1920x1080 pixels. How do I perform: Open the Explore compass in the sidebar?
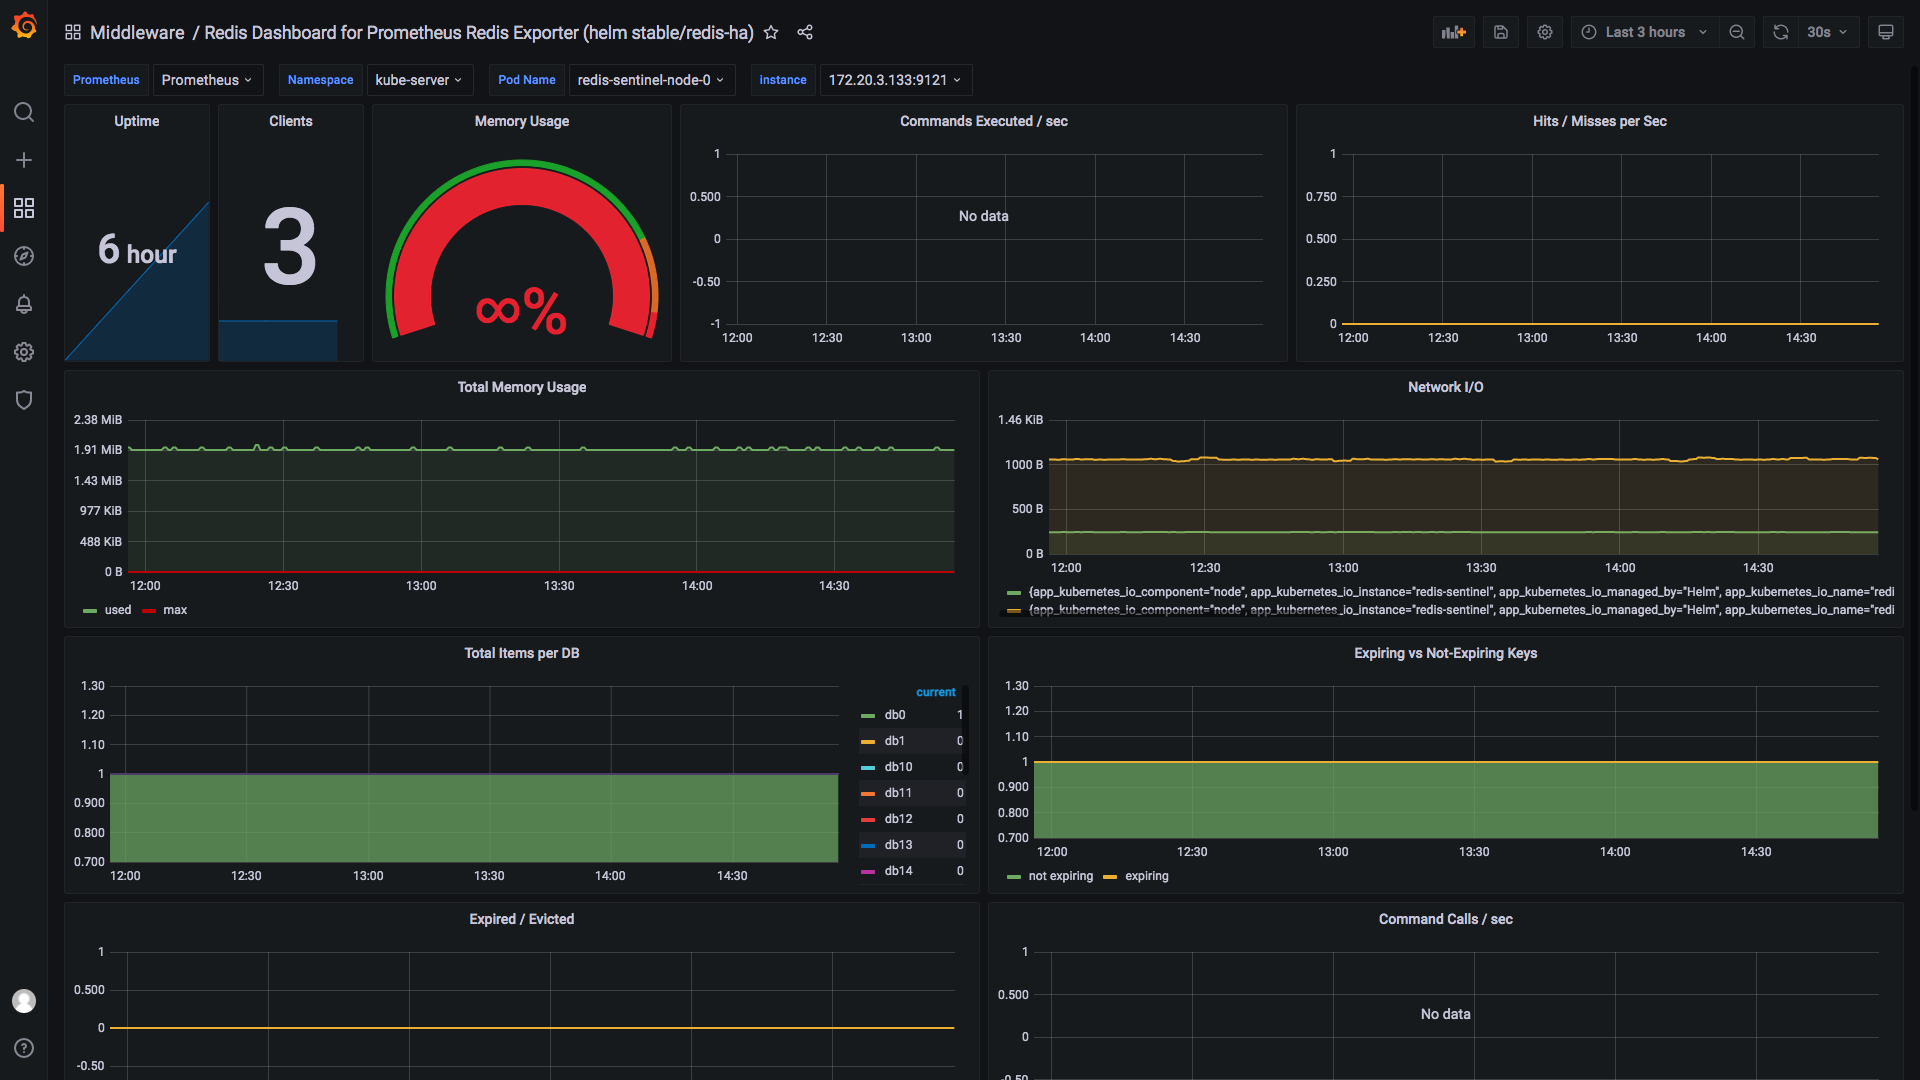point(24,256)
